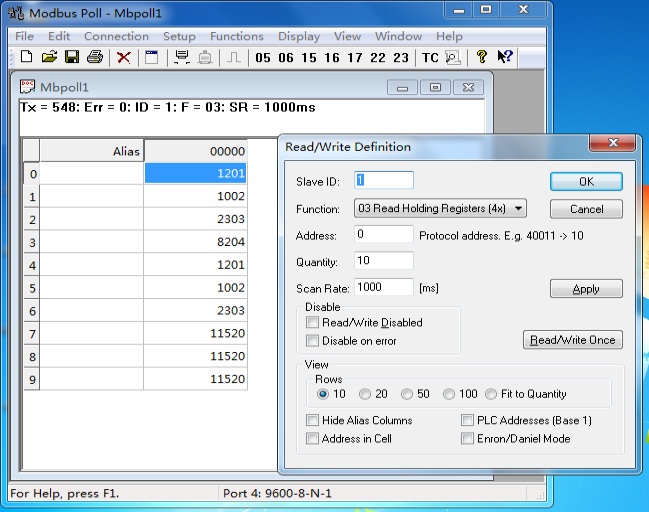Screen dimensions: 649x512
Task: Click the pulse waveform toolbar icon
Action: click(234, 57)
